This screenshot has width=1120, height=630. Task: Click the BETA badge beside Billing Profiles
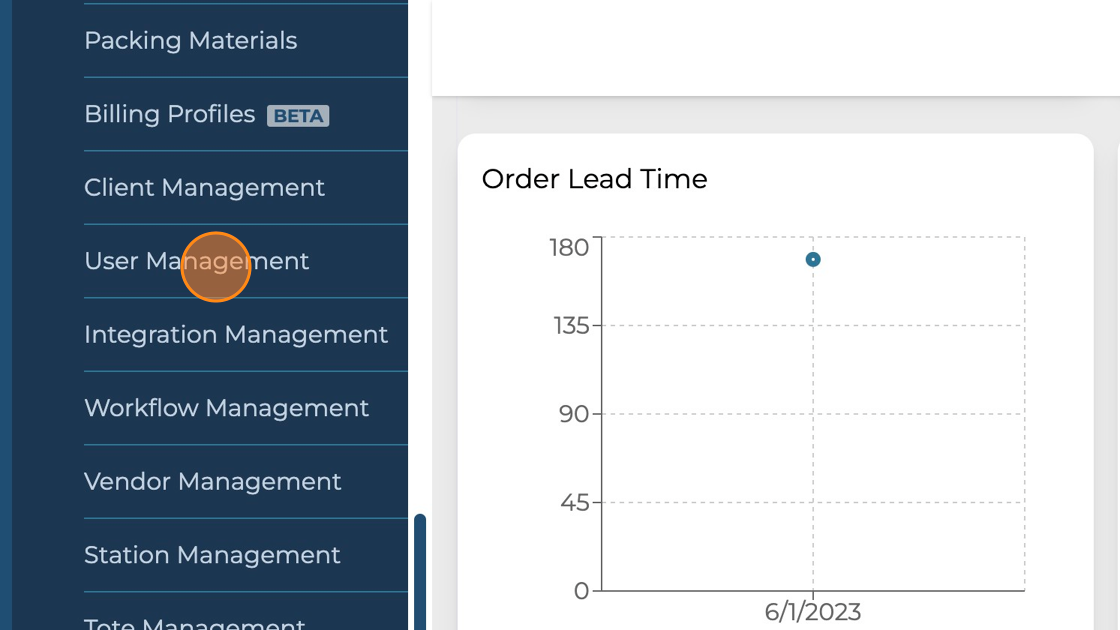(x=298, y=116)
